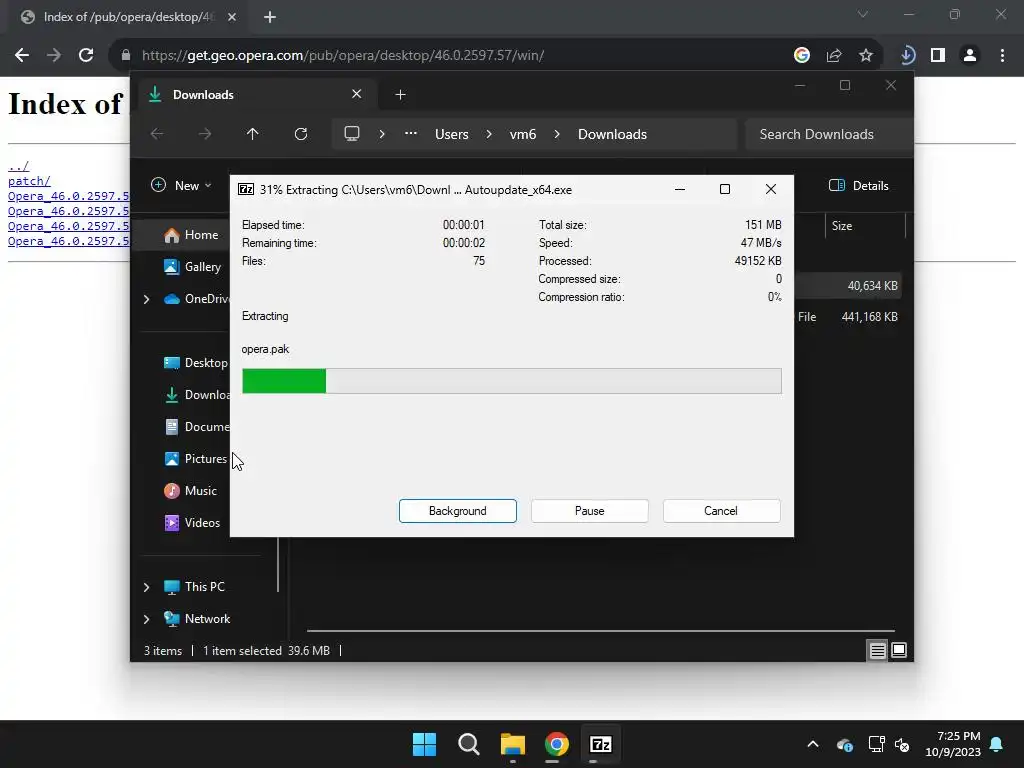Go up one folder in Explorer

pos(253,134)
